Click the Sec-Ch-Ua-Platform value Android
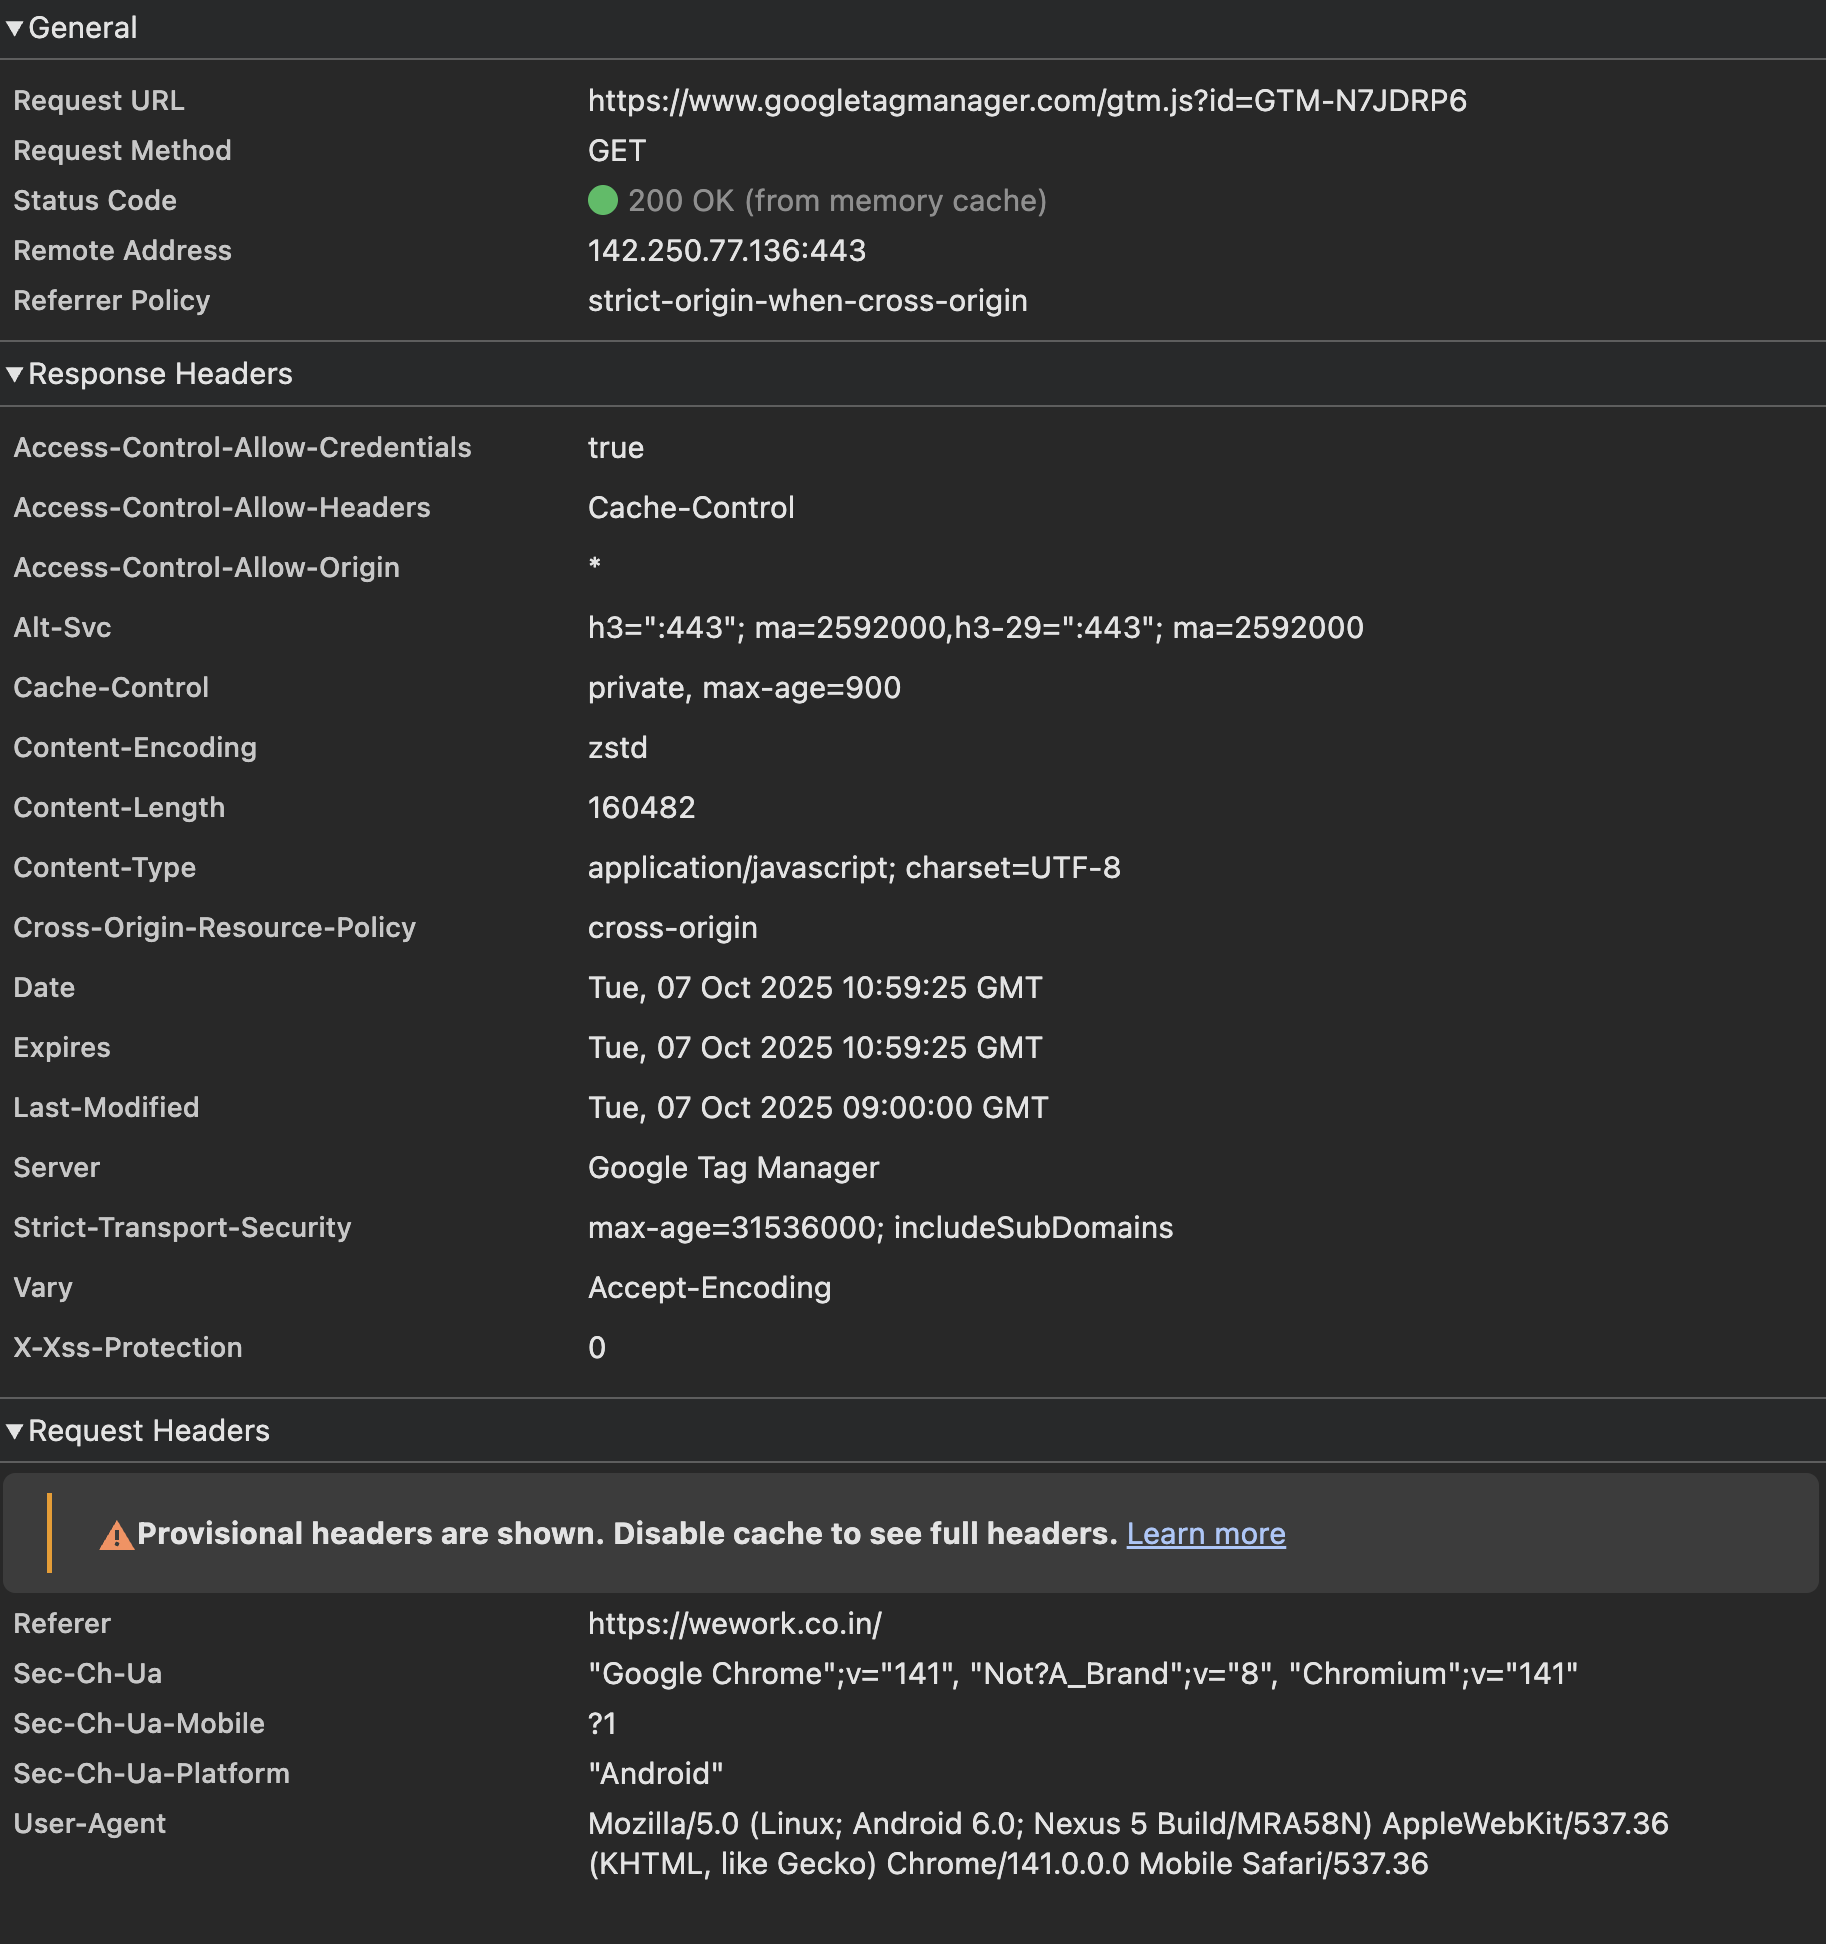The width and height of the screenshot is (1826, 1944). (x=655, y=1773)
